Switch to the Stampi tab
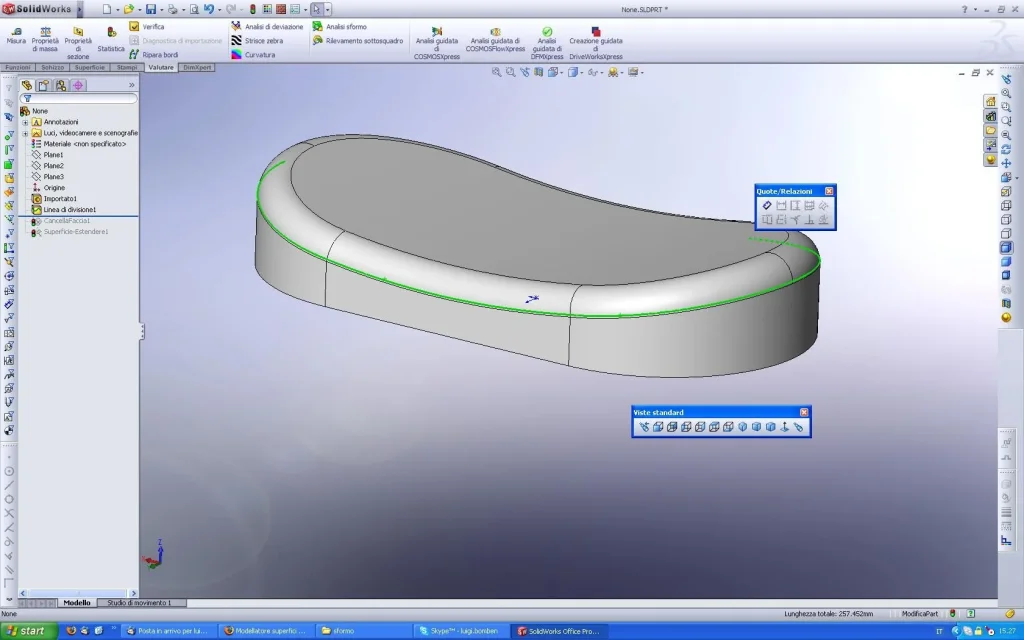The image size is (1024, 640). point(127,67)
